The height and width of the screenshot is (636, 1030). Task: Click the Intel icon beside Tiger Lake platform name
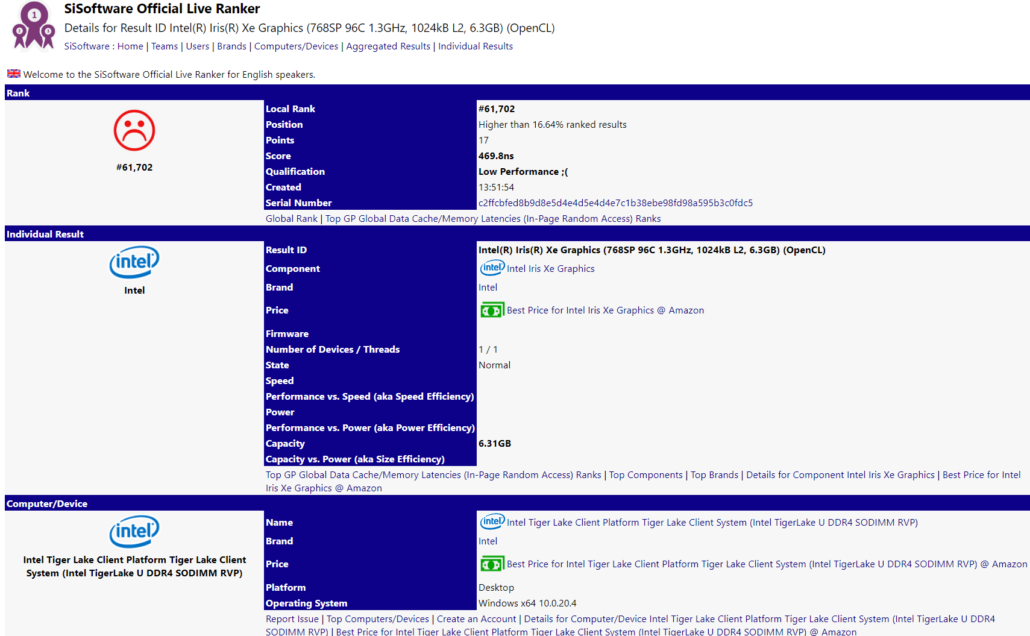pyautogui.click(x=492, y=521)
